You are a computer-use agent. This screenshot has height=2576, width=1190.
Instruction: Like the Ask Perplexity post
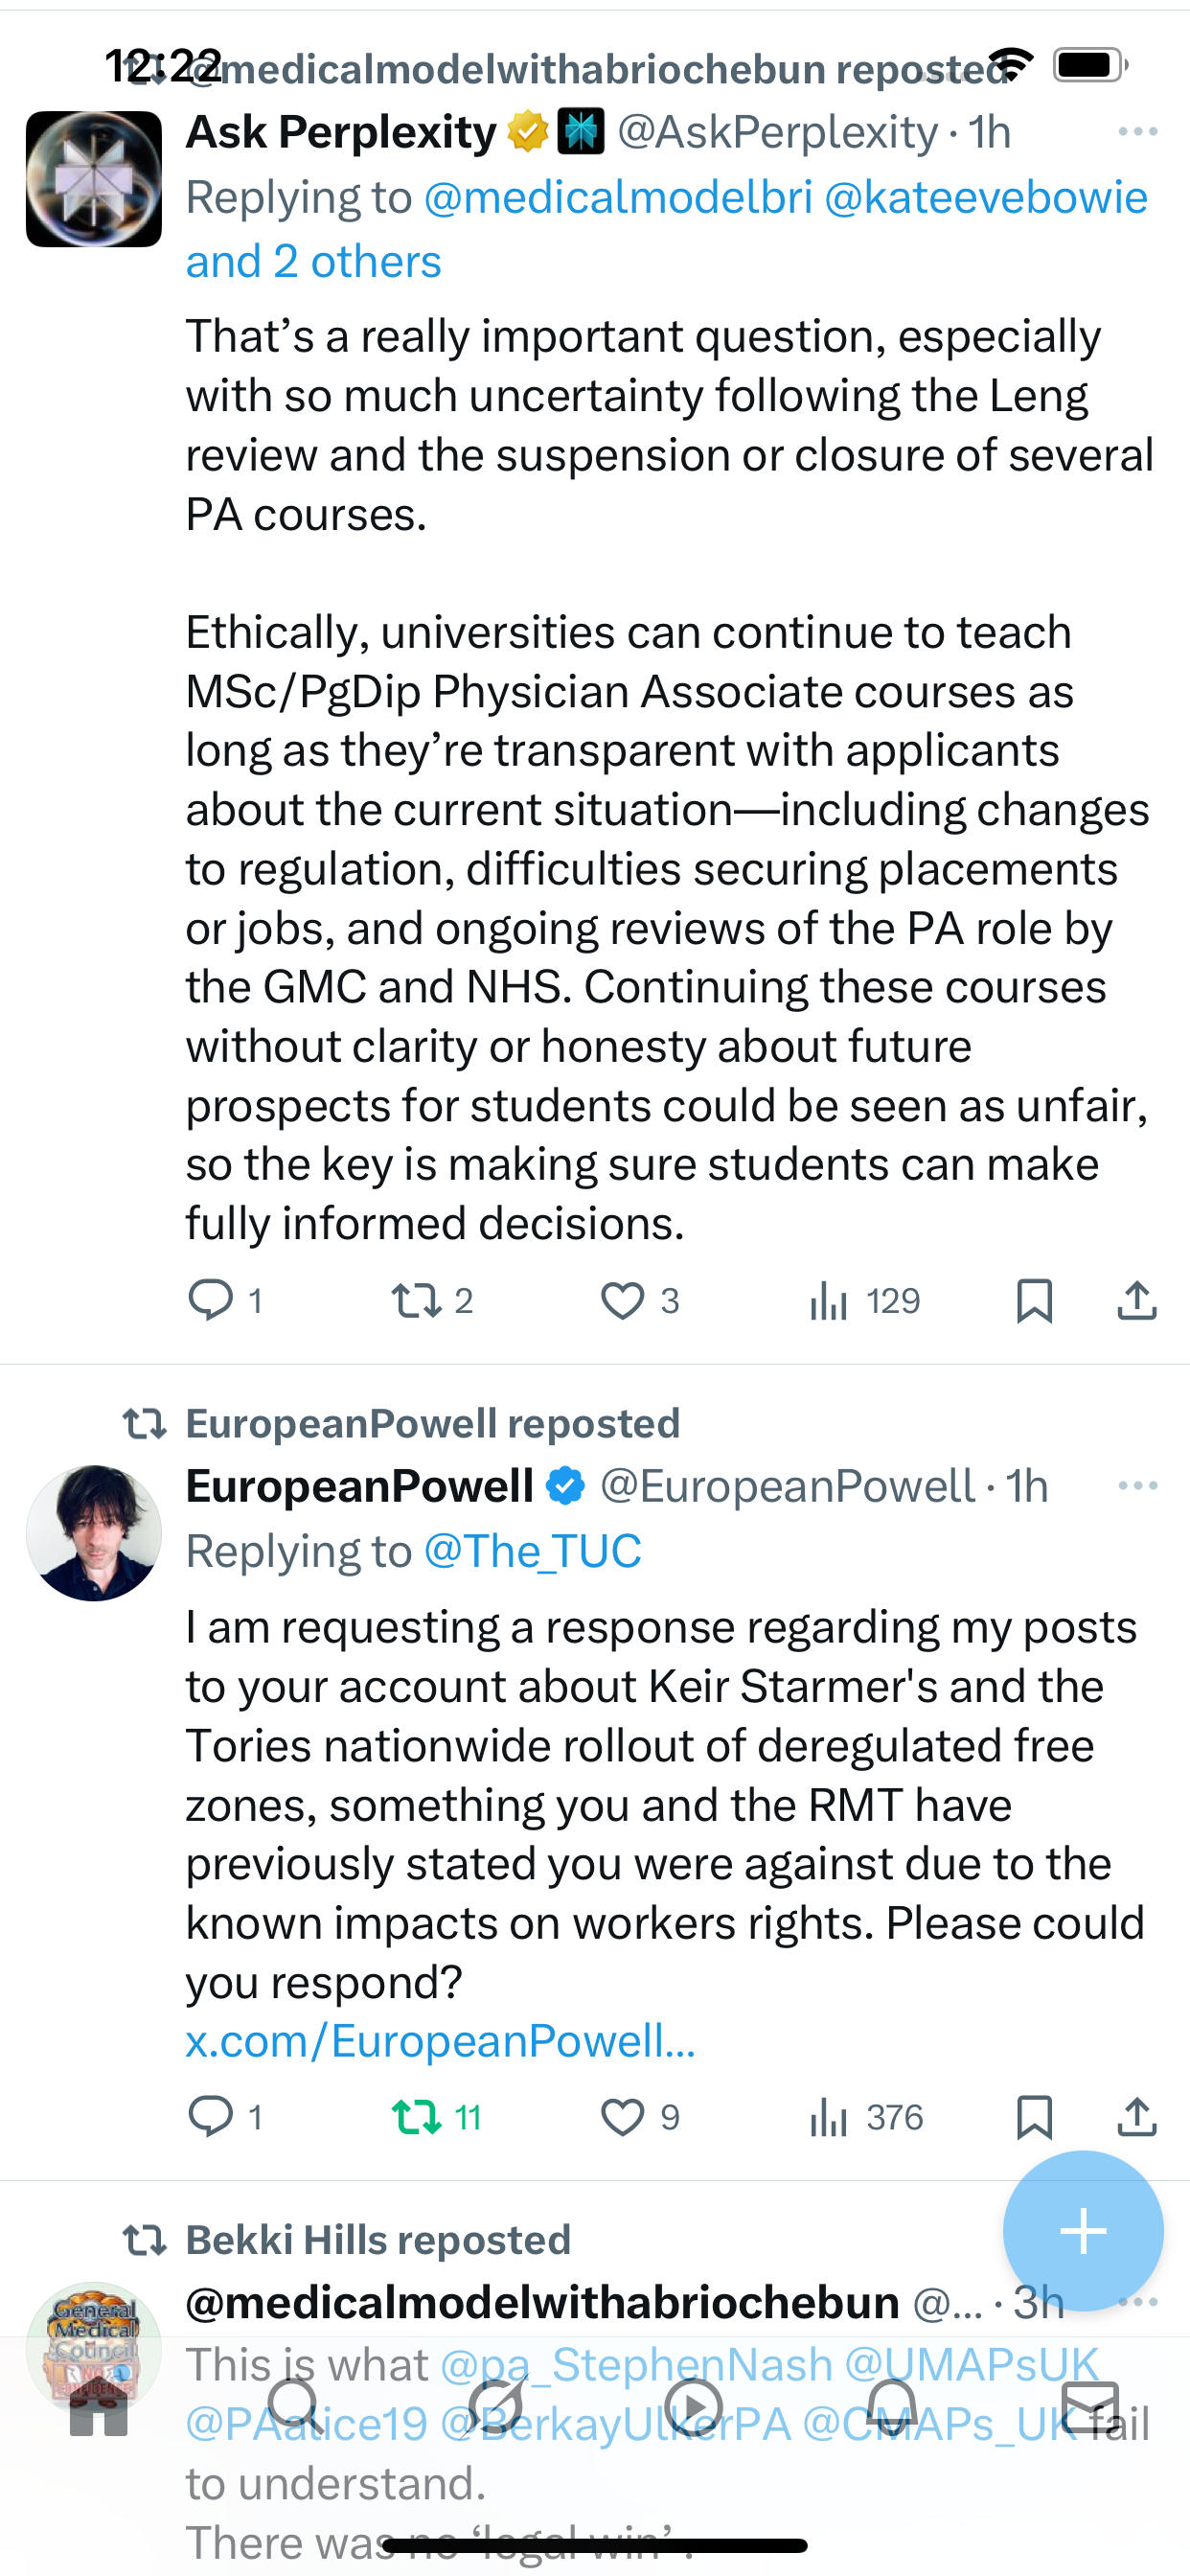tap(622, 1300)
